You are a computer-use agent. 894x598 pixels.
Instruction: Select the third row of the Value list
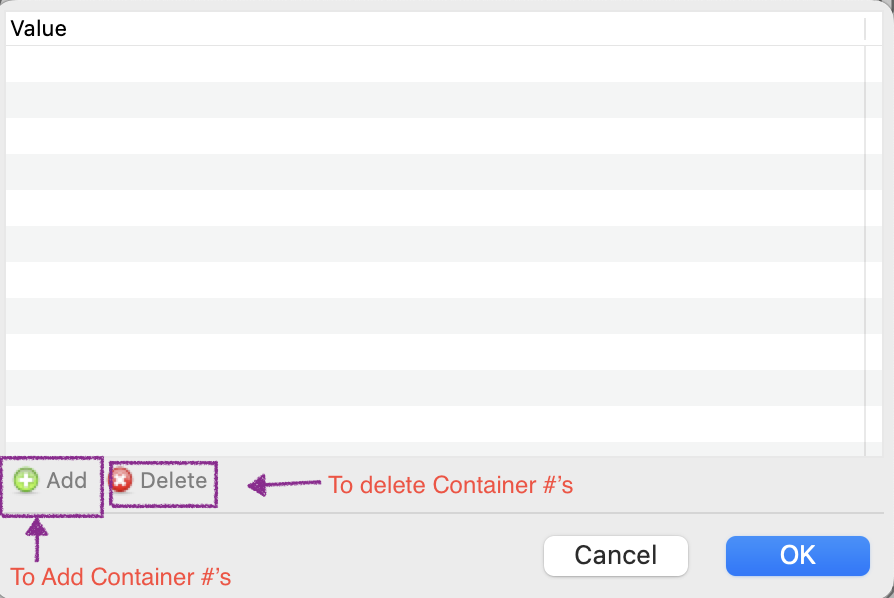pyautogui.click(x=435, y=136)
